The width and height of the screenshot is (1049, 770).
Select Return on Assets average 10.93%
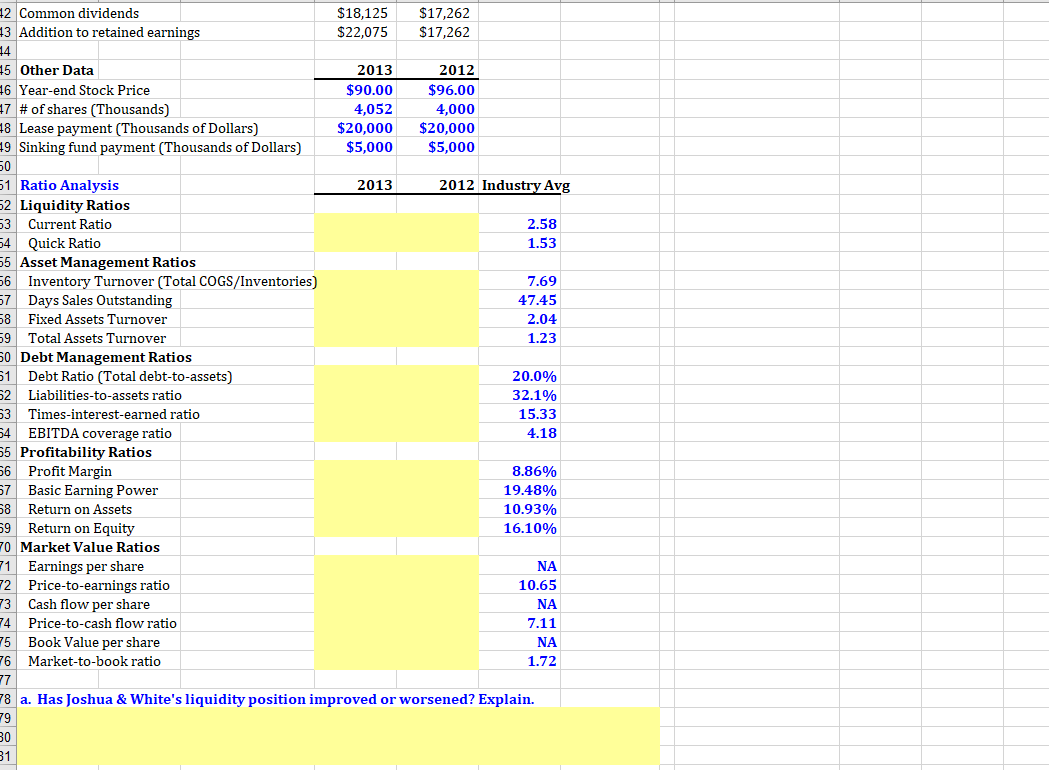click(530, 509)
